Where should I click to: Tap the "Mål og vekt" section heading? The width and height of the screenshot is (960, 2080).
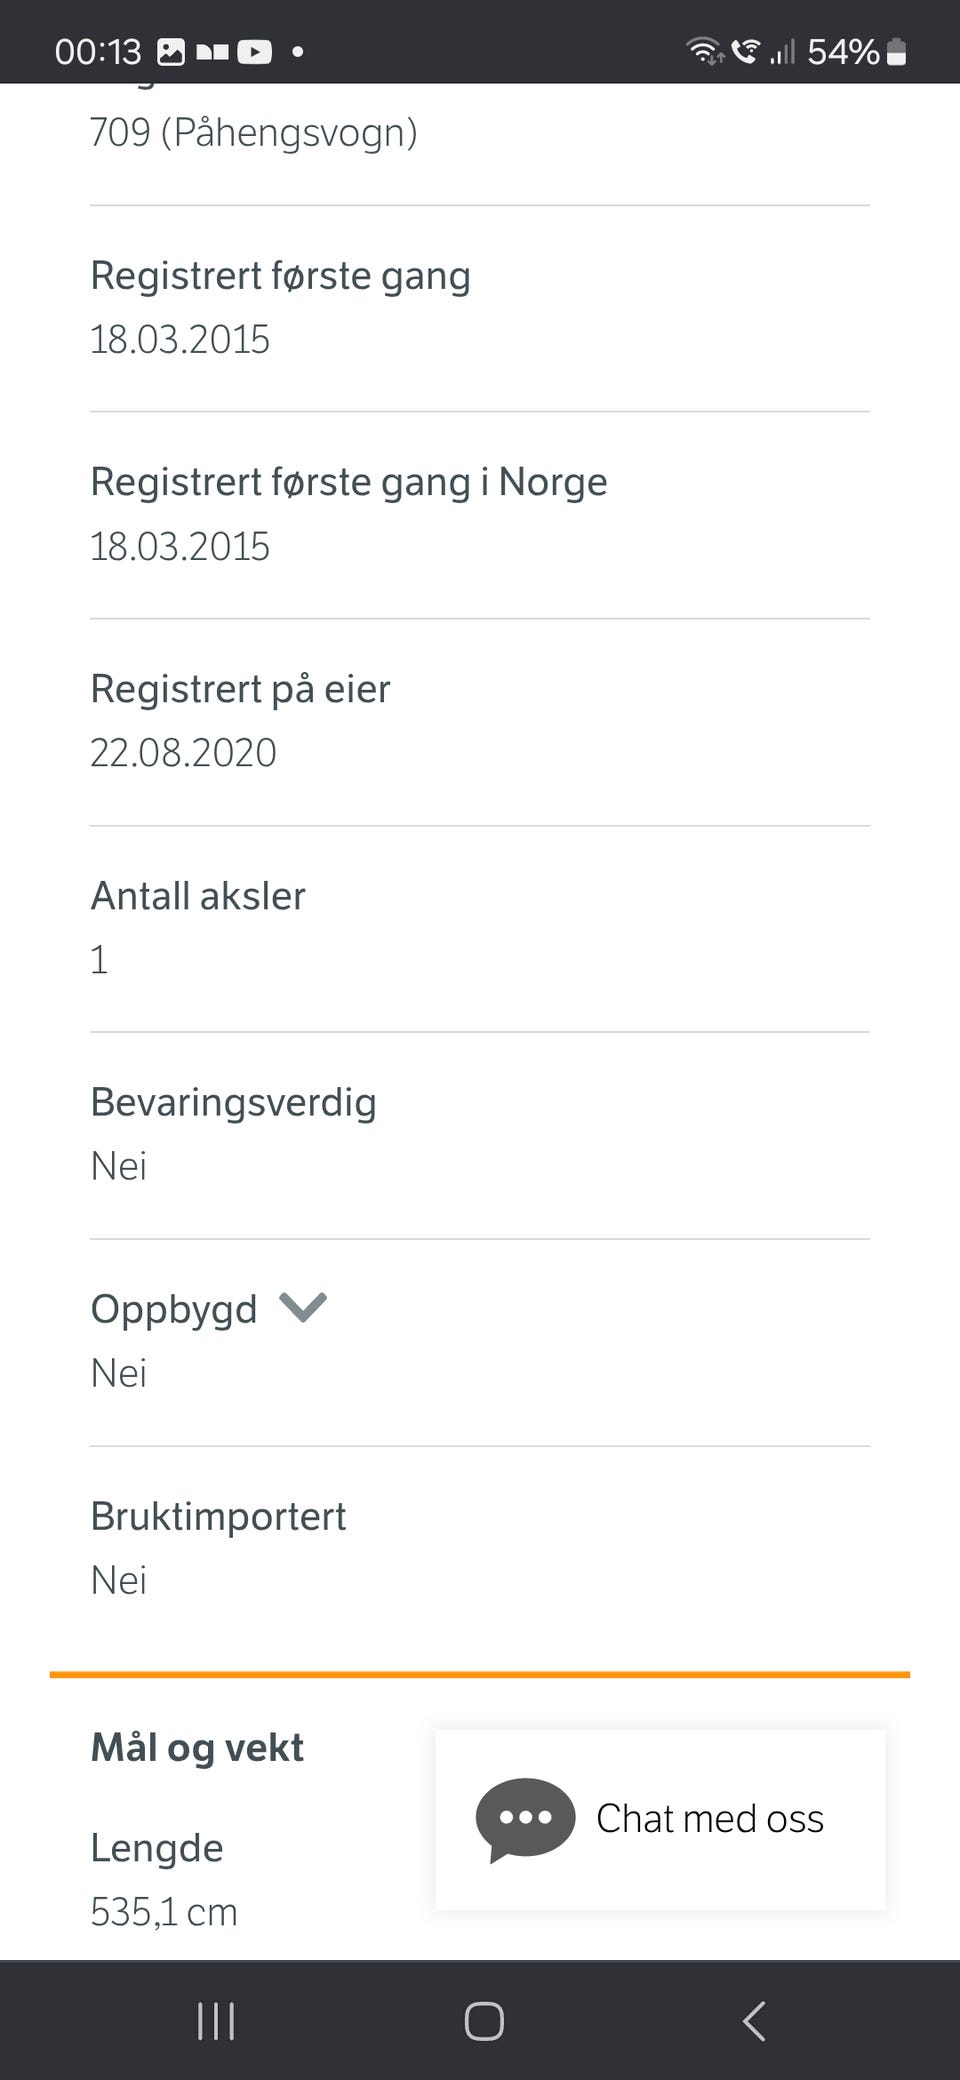[x=197, y=1747]
